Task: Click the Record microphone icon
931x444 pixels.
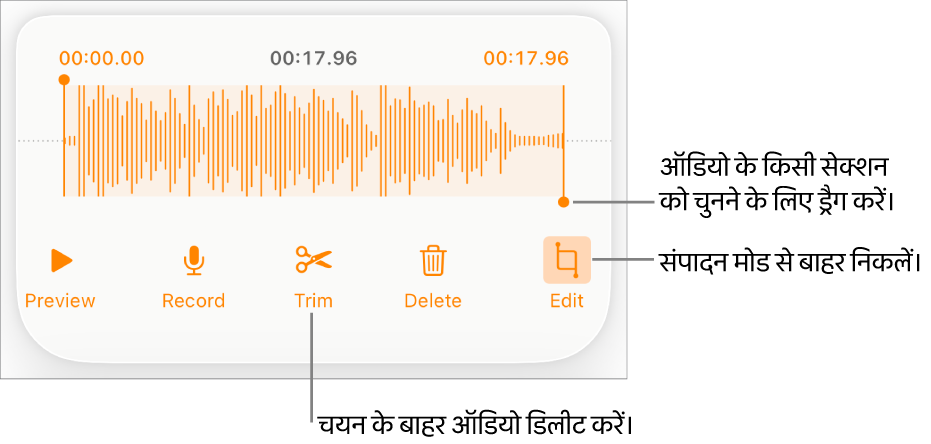Action: [194, 261]
